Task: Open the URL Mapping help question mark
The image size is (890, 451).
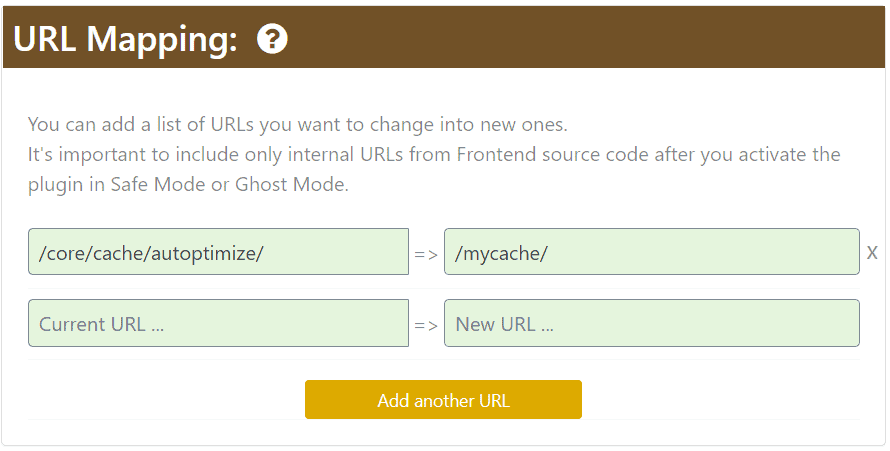Action: pyautogui.click(x=272, y=39)
